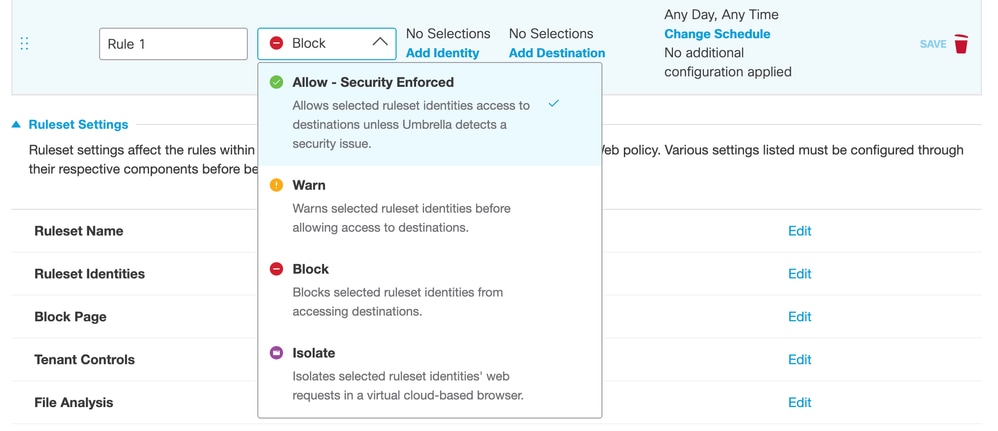
Task: Click the drag handle dots icon
Action: coord(24,44)
